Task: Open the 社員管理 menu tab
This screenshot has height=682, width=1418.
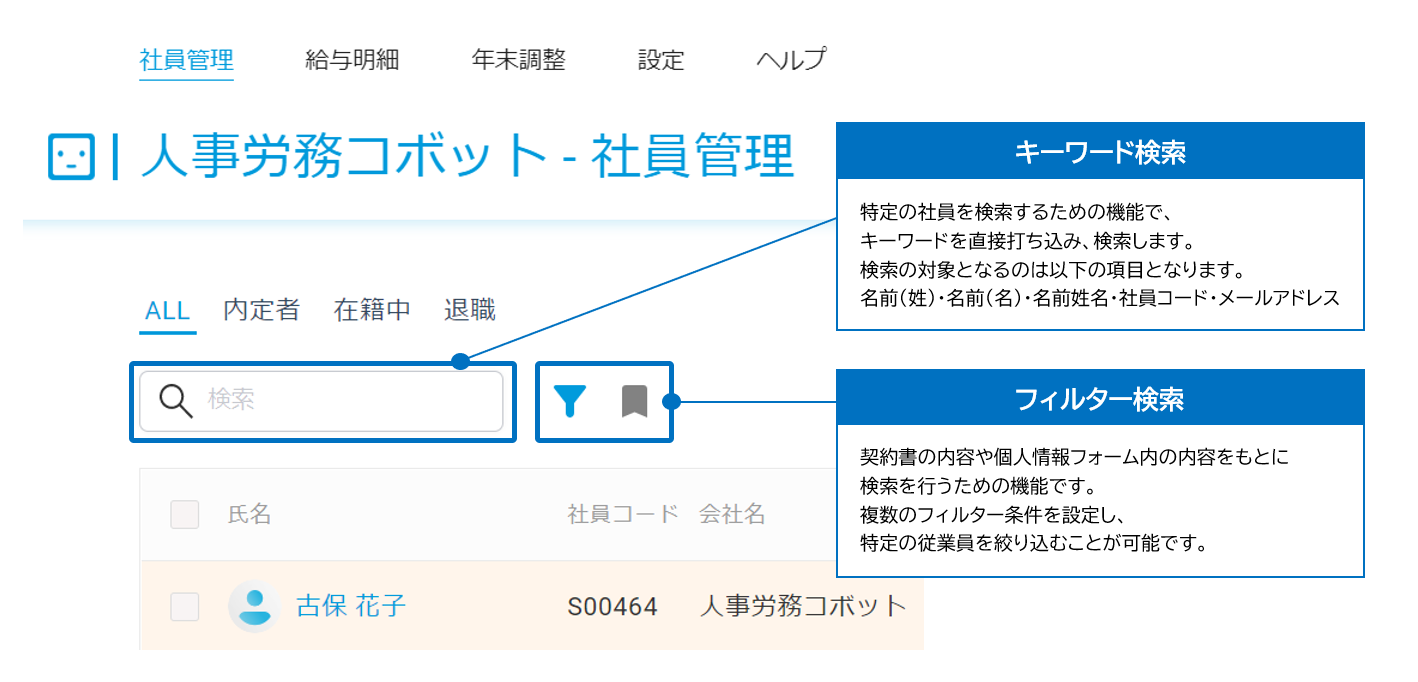Action: (x=187, y=60)
